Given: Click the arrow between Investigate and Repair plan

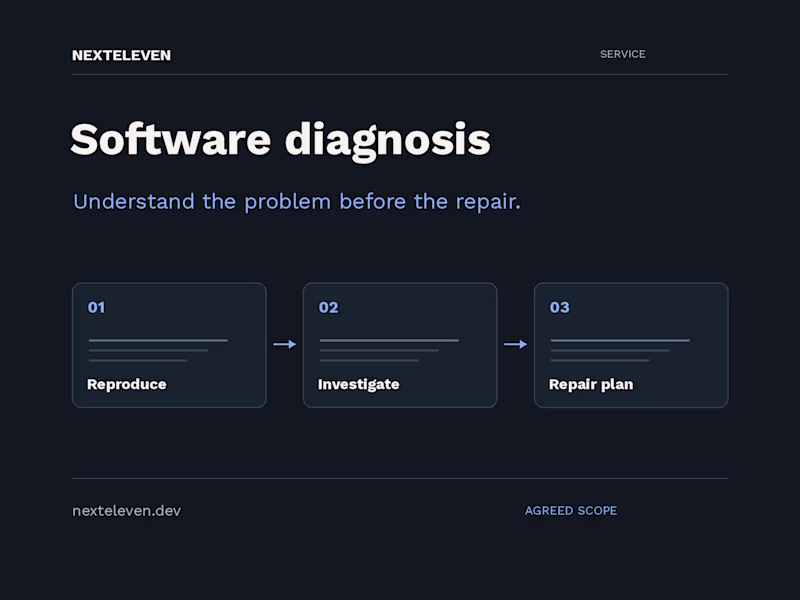Looking at the screenshot, I should coord(515,344).
